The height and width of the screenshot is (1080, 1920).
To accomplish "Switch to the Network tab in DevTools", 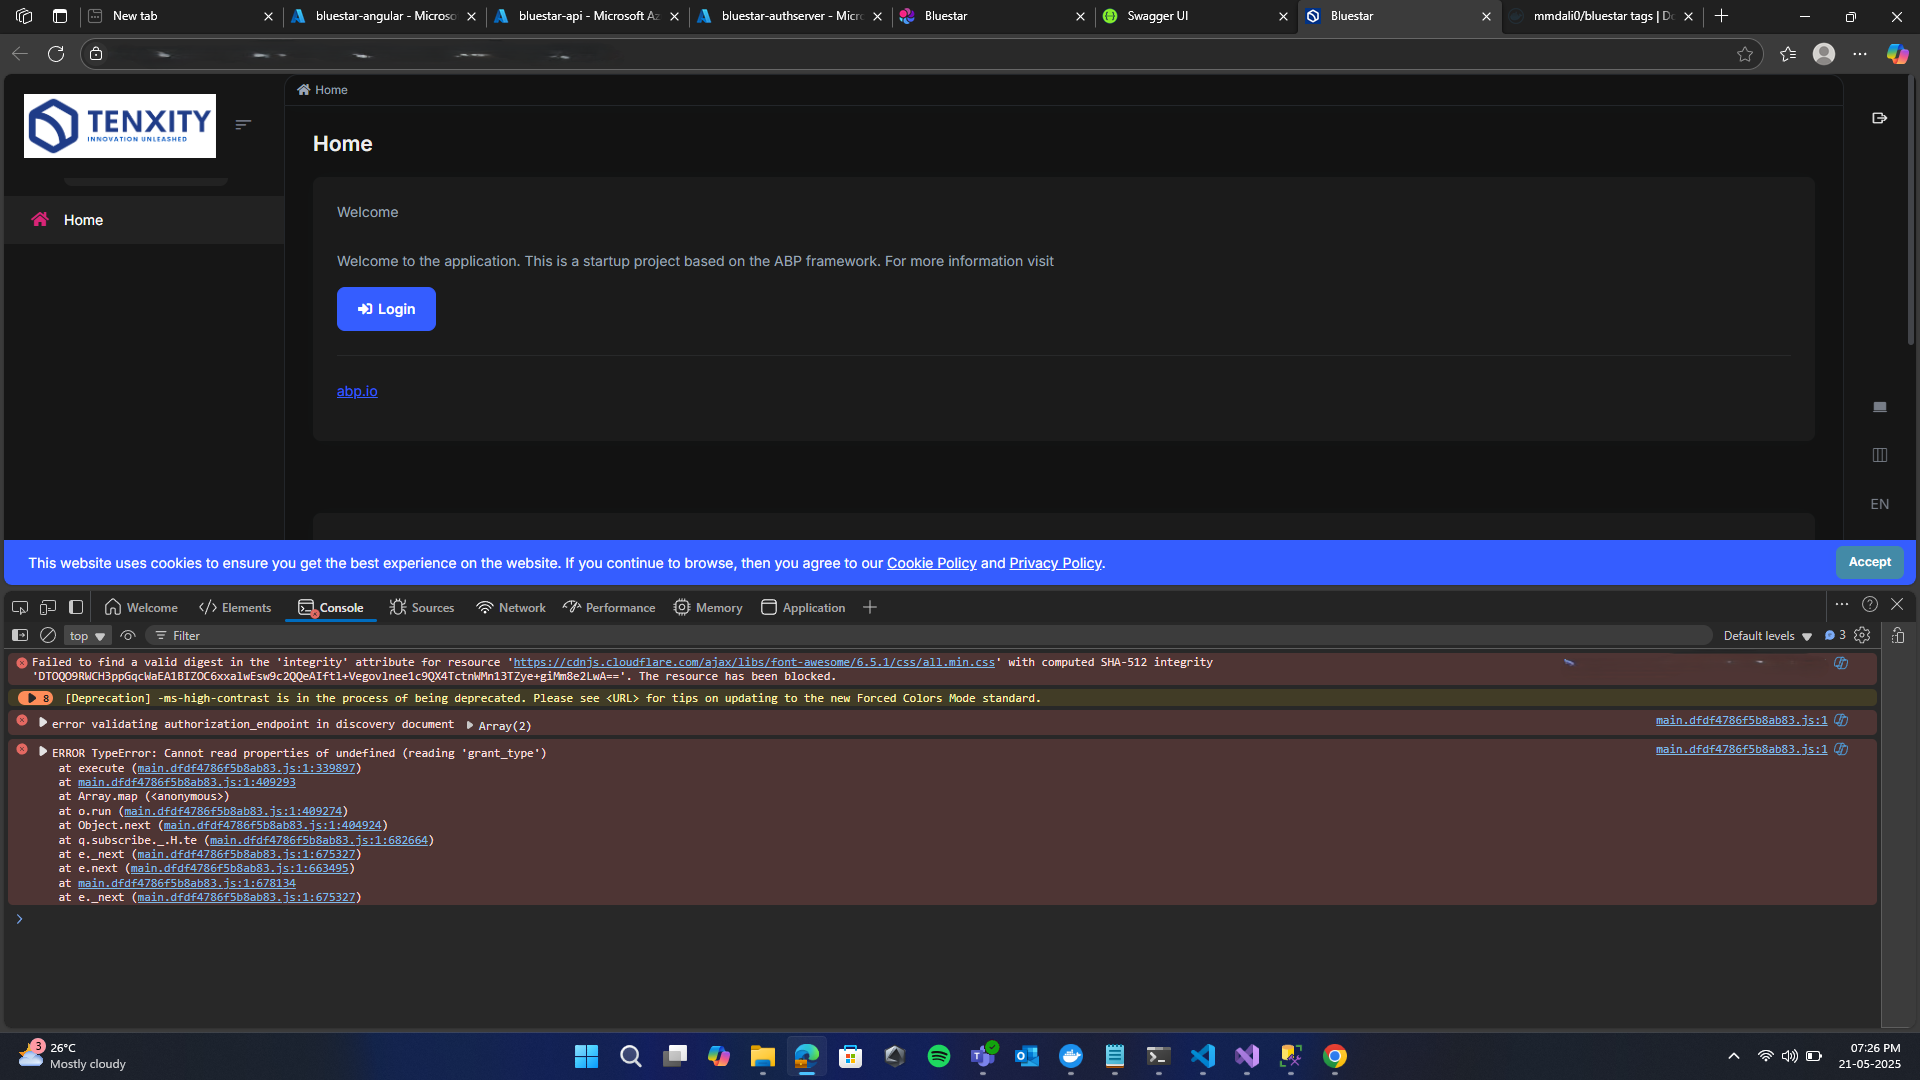I will pyautogui.click(x=511, y=607).
